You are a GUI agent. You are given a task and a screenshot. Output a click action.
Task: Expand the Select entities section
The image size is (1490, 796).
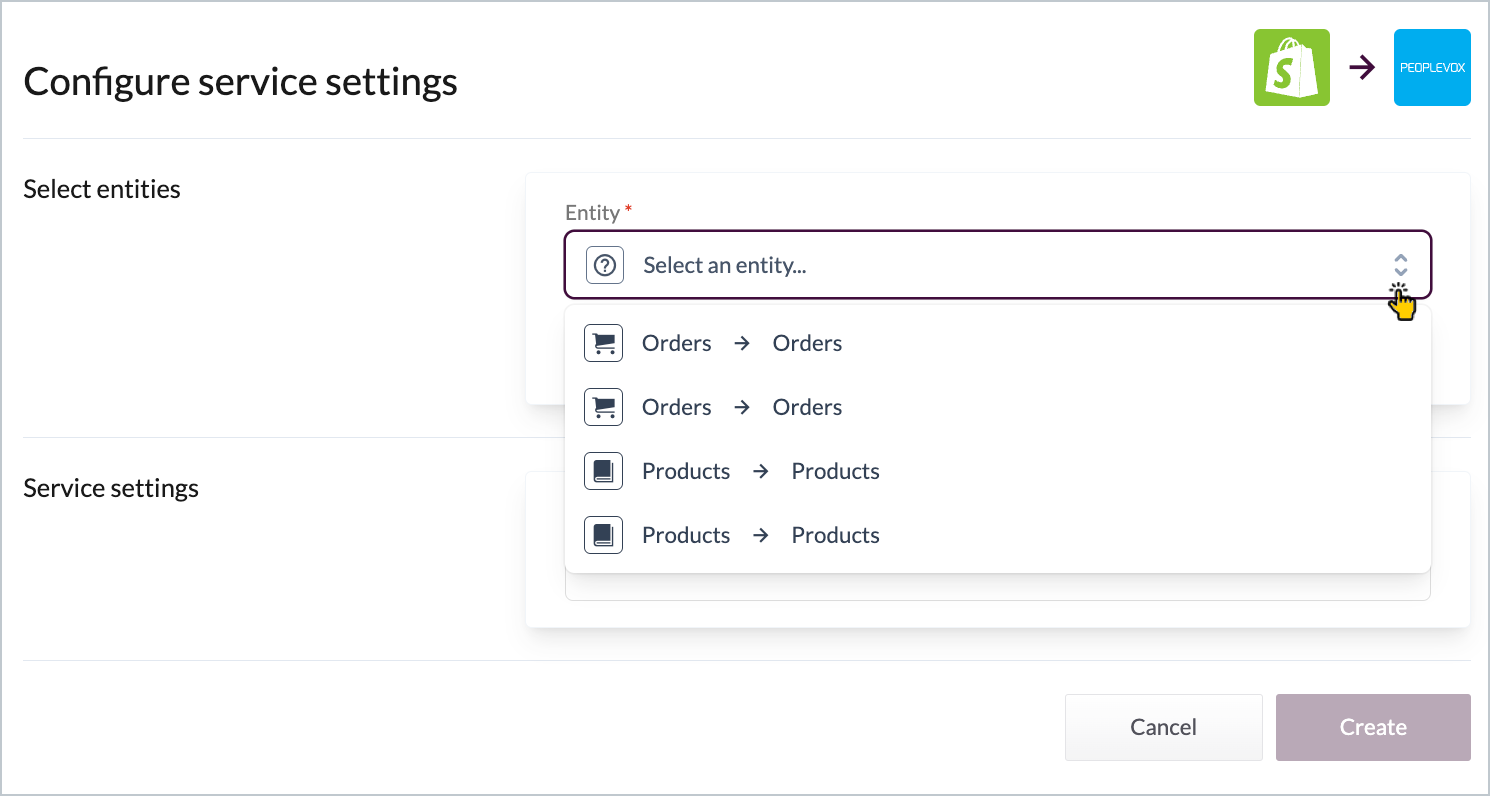101,188
